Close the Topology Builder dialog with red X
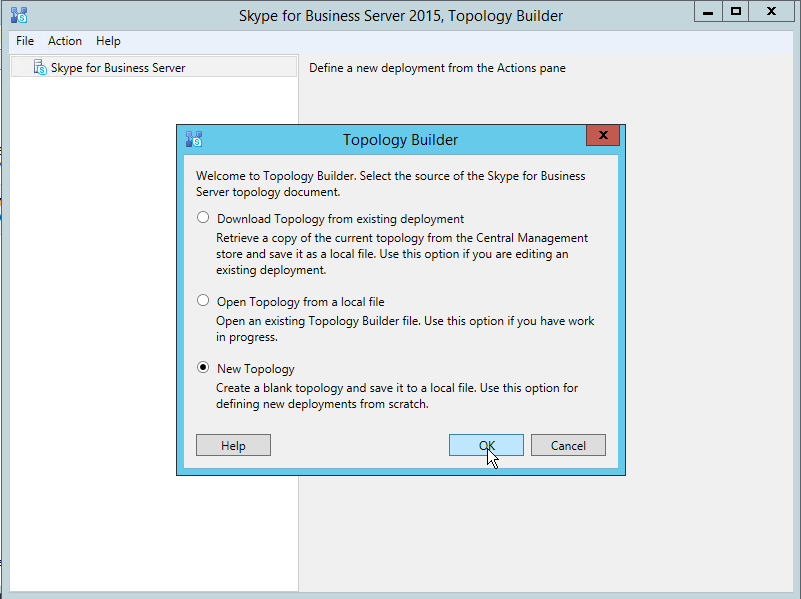This screenshot has height=599, width=801. 602,137
